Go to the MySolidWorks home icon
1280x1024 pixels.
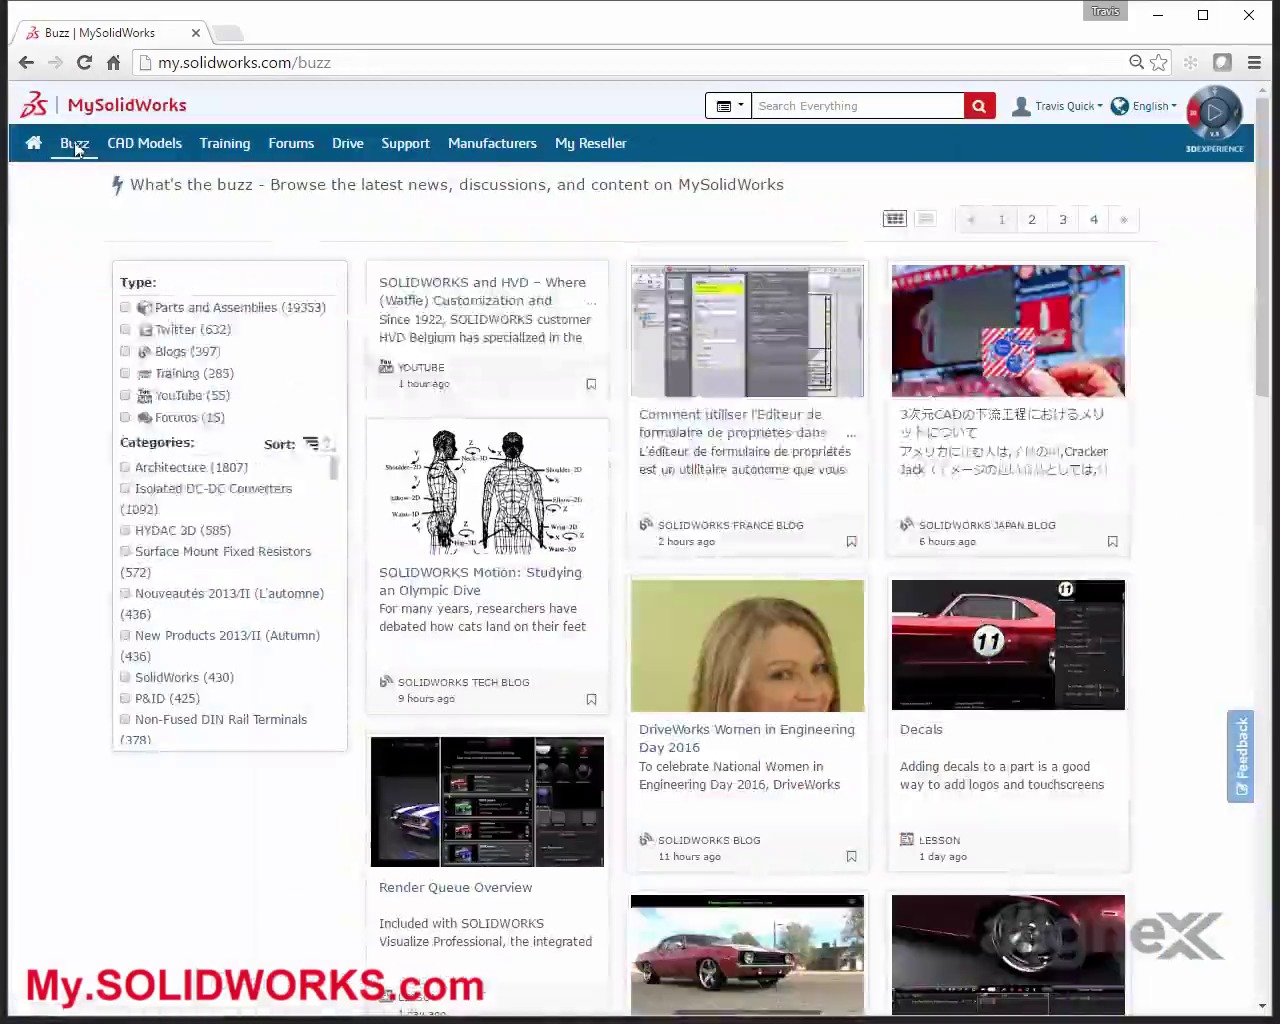[33, 143]
